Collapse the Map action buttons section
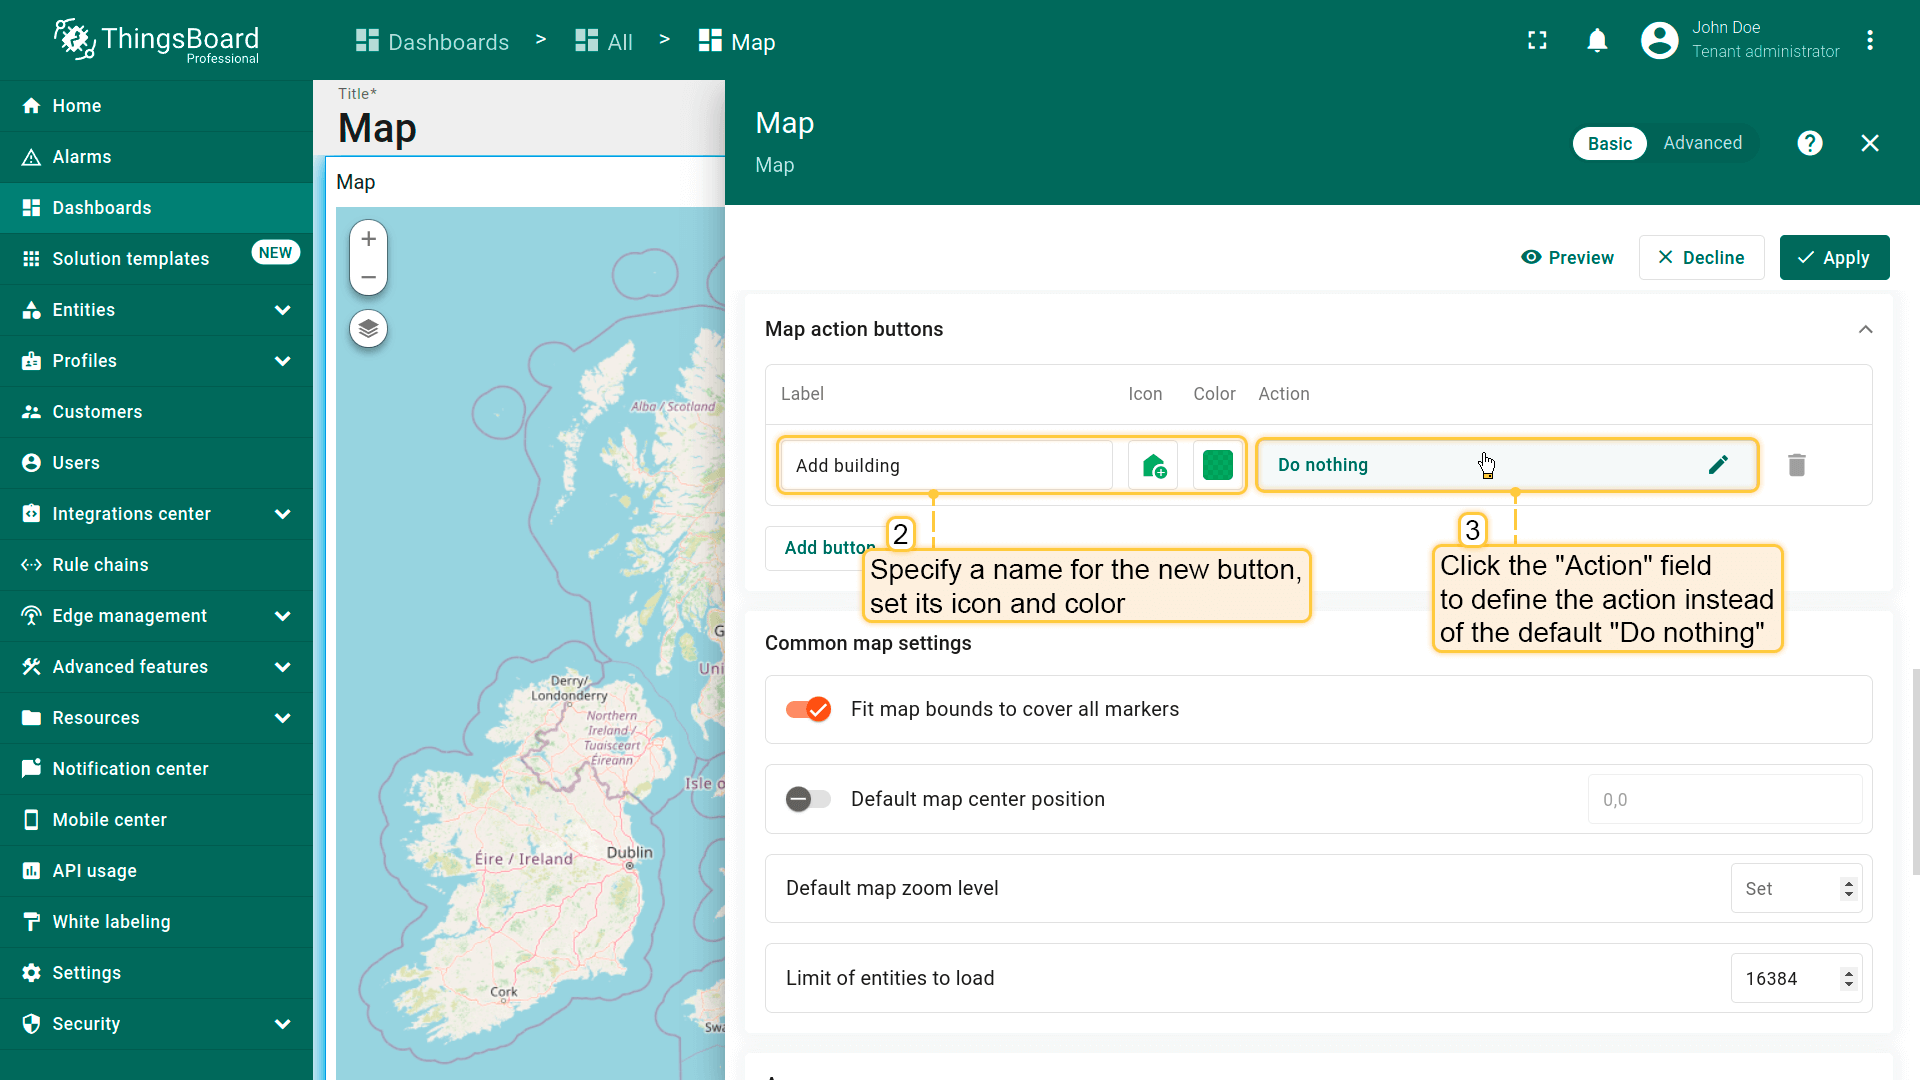Viewport: 1920px width, 1080px height. pos(1865,329)
